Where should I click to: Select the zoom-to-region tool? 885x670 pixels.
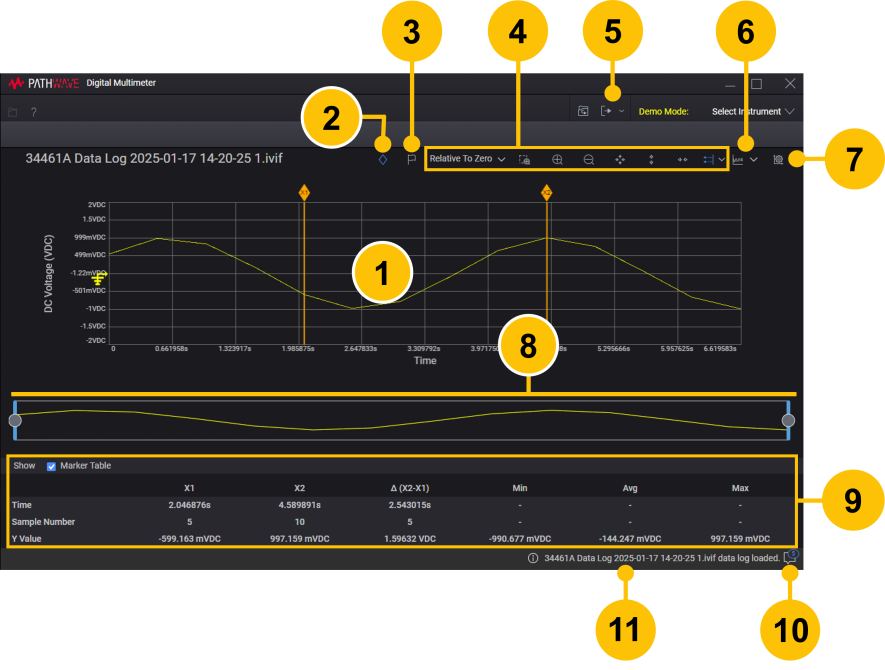coord(524,160)
